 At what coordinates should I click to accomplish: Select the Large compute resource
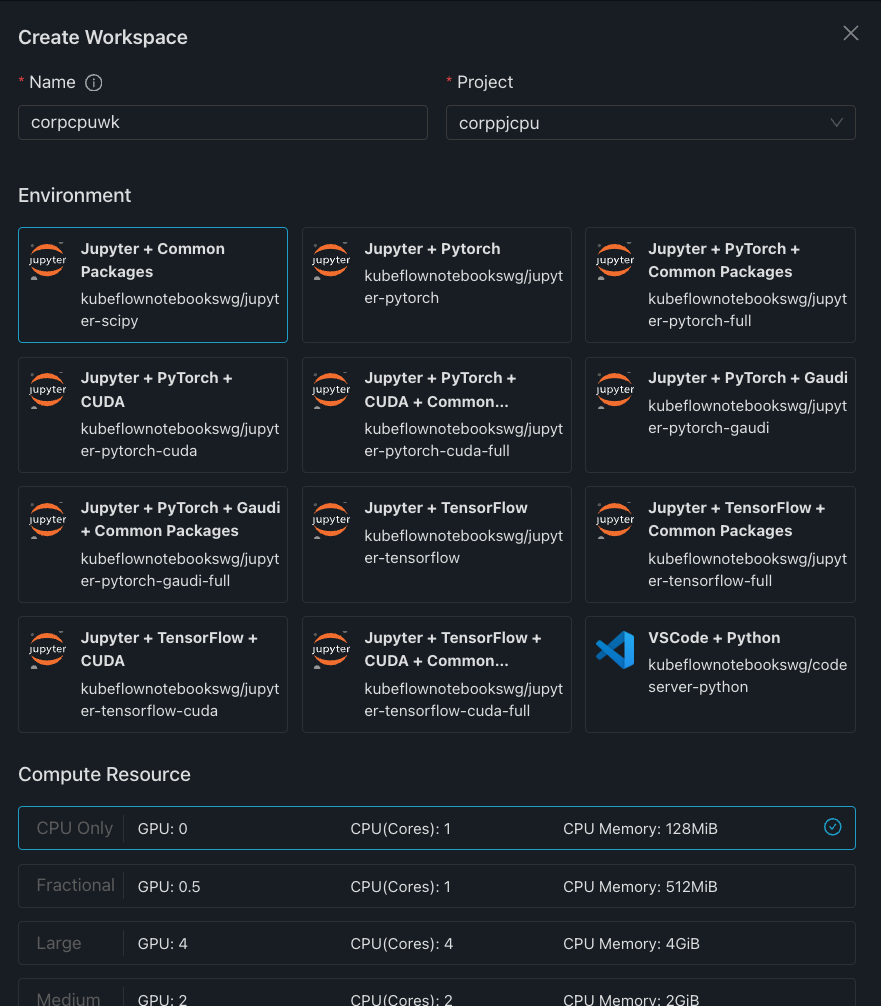(x=437, y=943)
